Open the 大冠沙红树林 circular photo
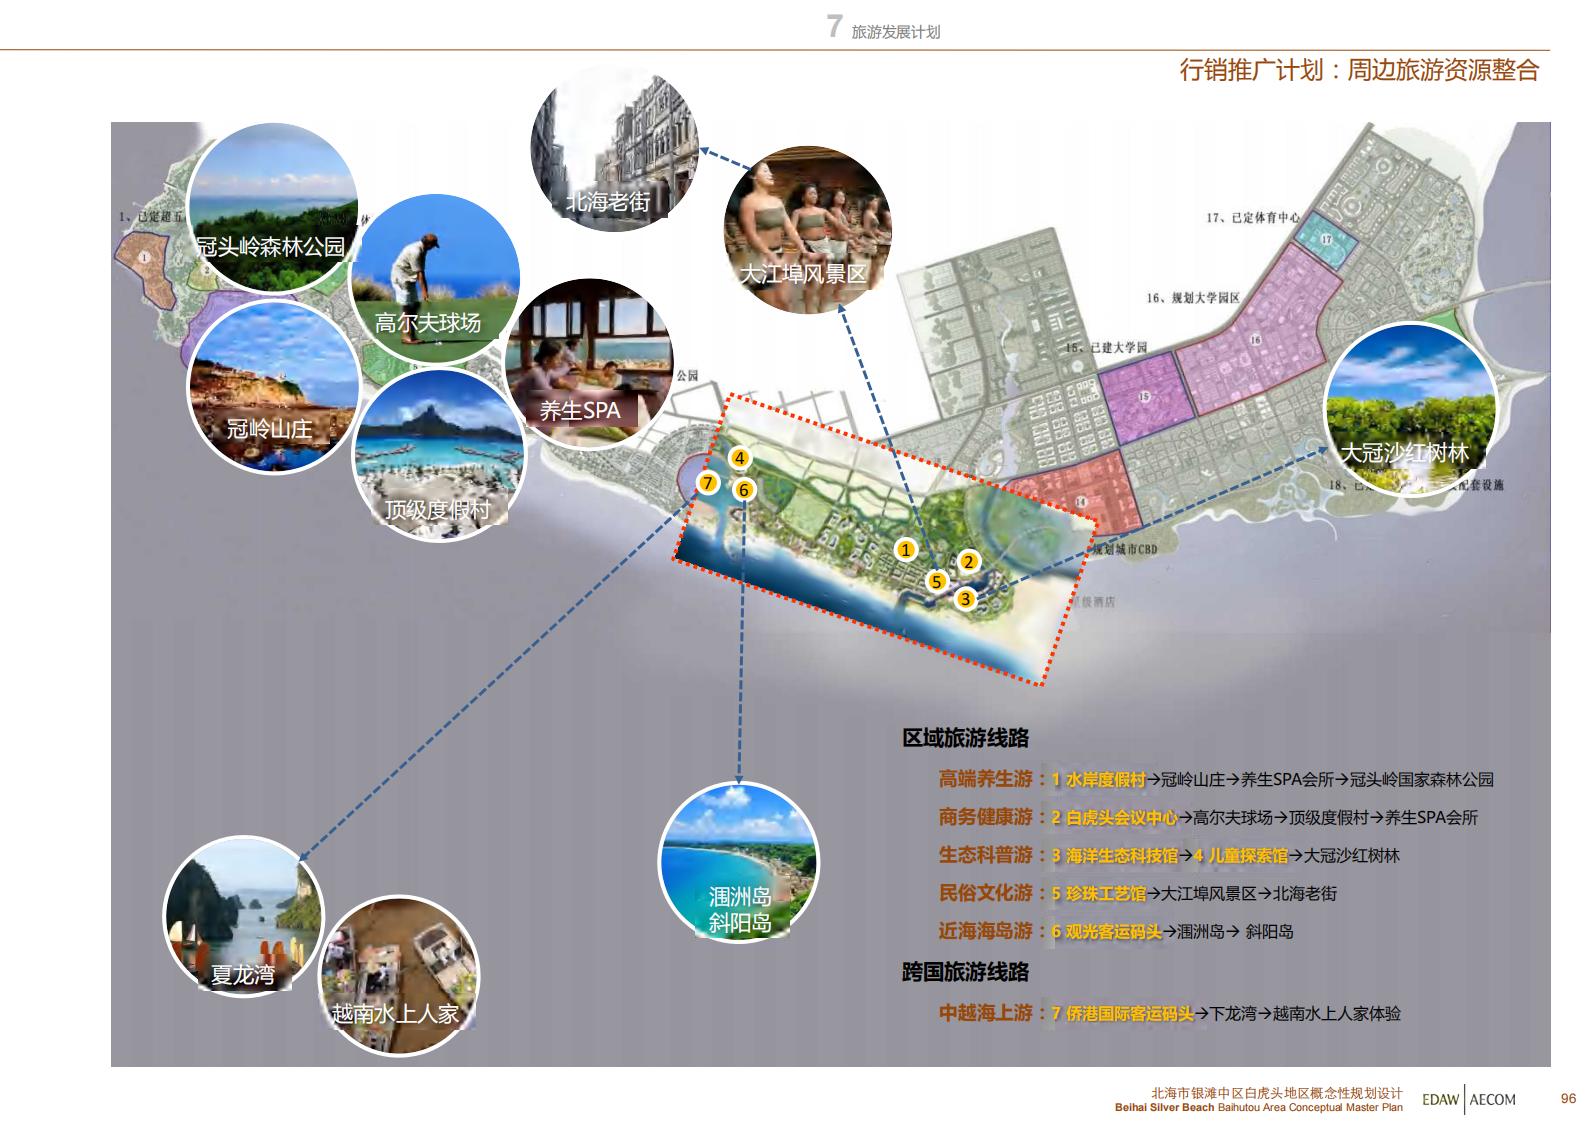 coord(1410,408)
